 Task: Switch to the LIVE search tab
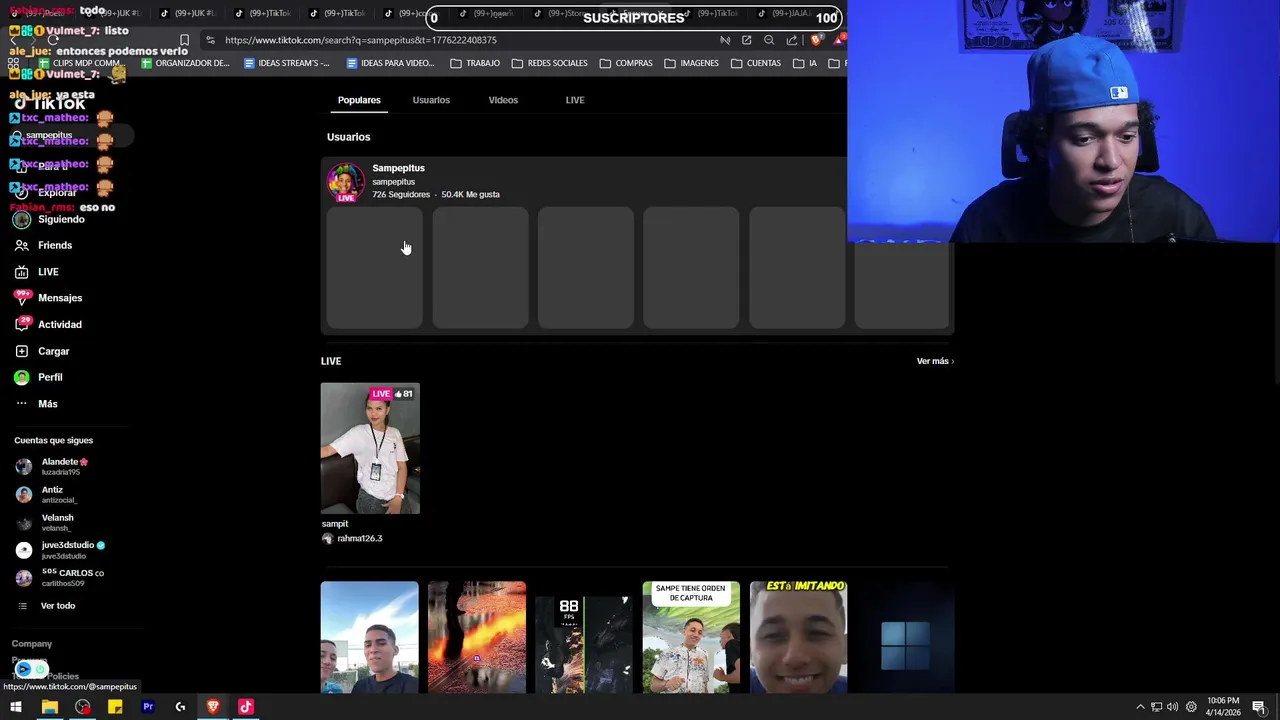pyautogui.click(x=575, y=100)
